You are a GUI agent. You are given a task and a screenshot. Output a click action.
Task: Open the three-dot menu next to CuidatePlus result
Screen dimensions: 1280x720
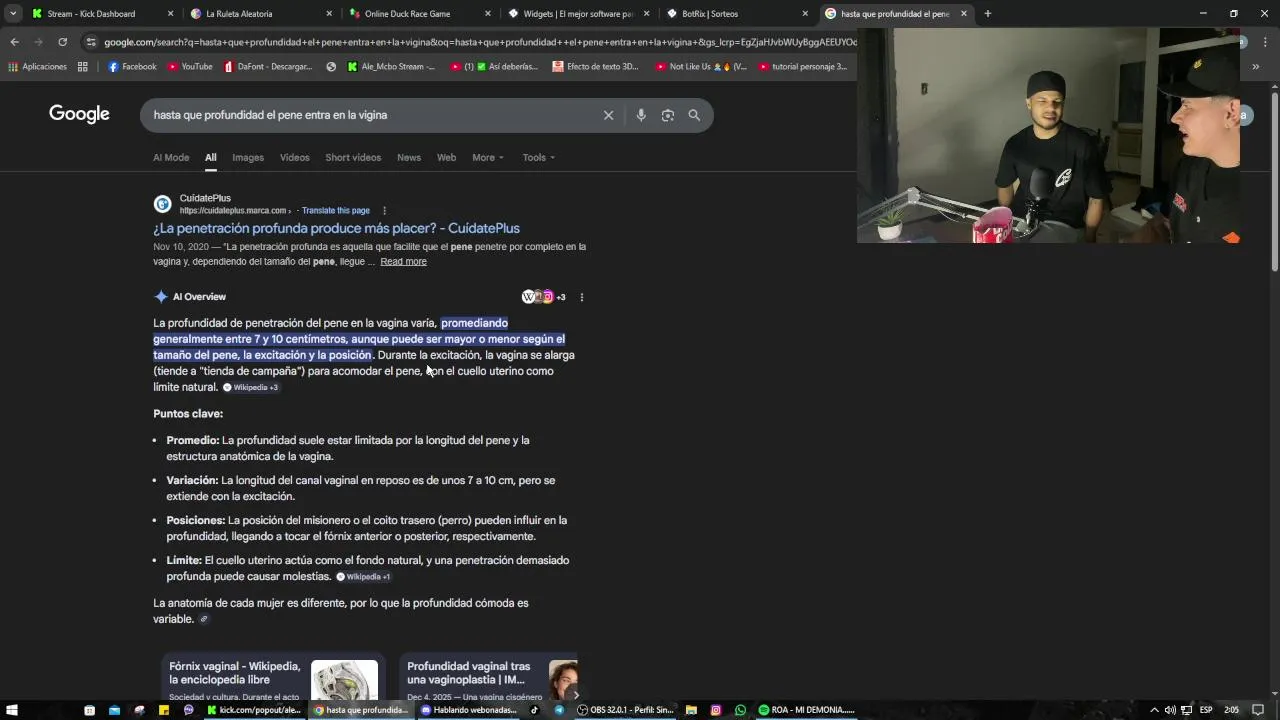coord(384,211)
